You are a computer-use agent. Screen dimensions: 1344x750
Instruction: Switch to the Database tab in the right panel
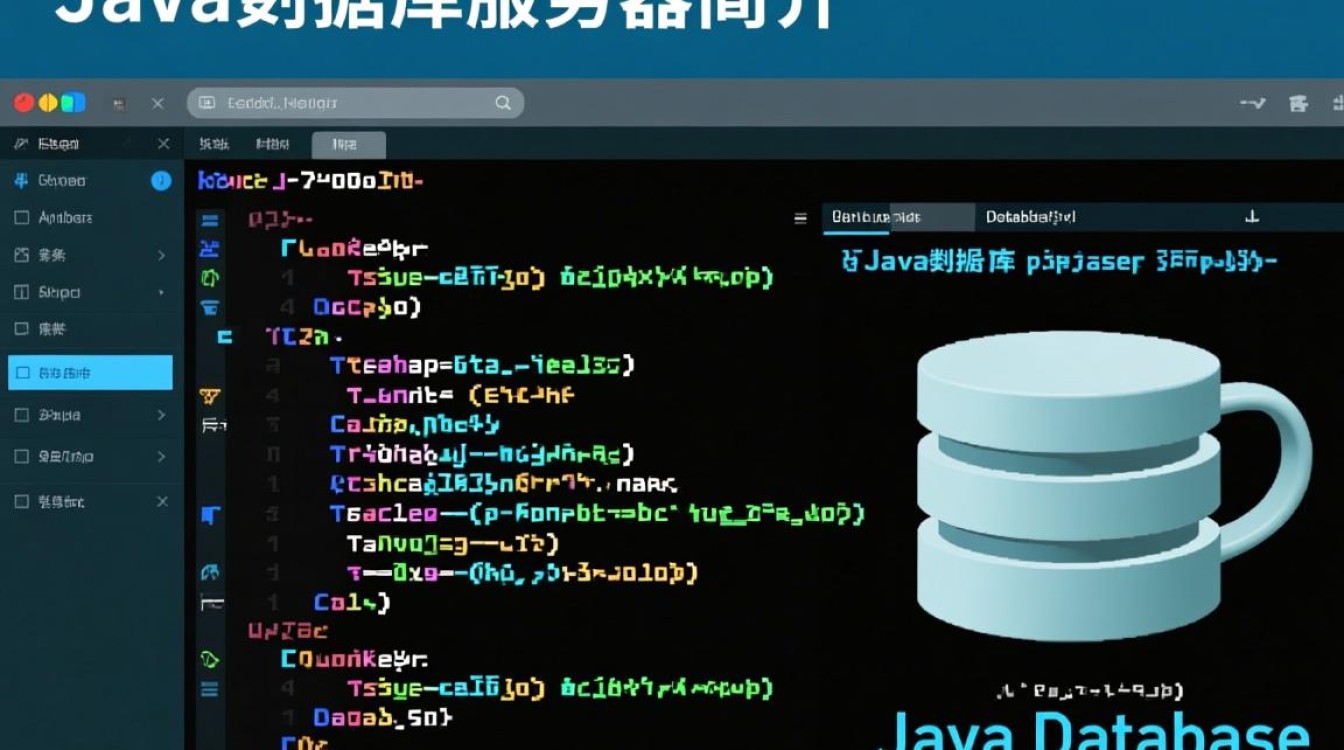coord(1028,217)
